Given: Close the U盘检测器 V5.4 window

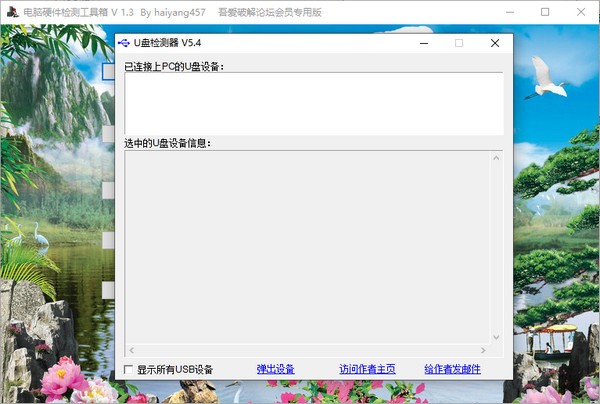Looking at the screenshot, I should tap(495, 43).
